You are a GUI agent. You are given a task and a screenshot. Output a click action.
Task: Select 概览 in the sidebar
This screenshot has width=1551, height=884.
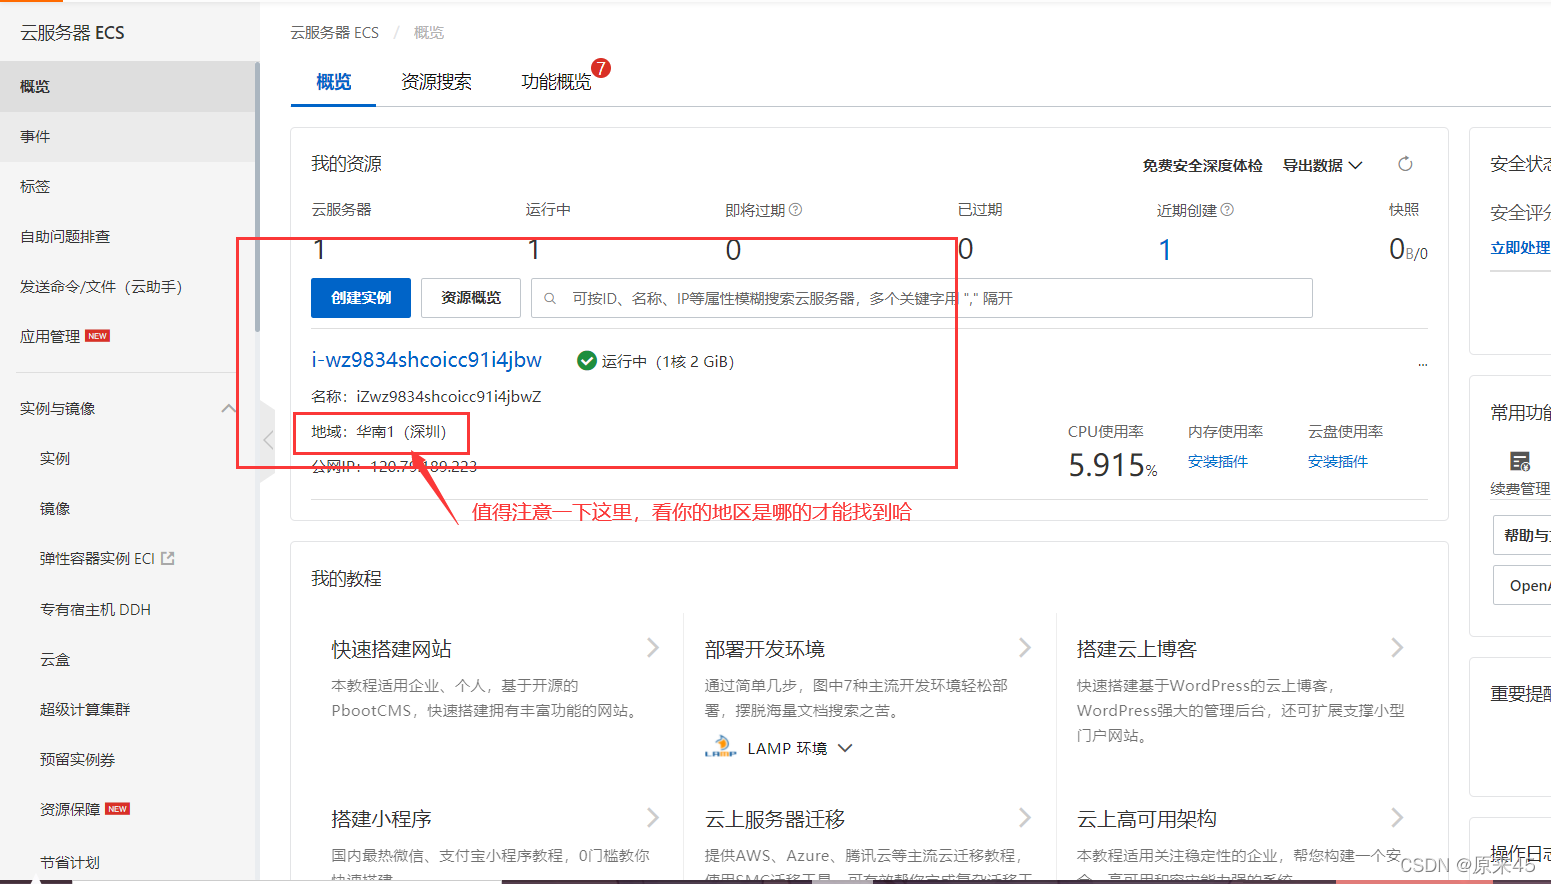coord(128,87)
